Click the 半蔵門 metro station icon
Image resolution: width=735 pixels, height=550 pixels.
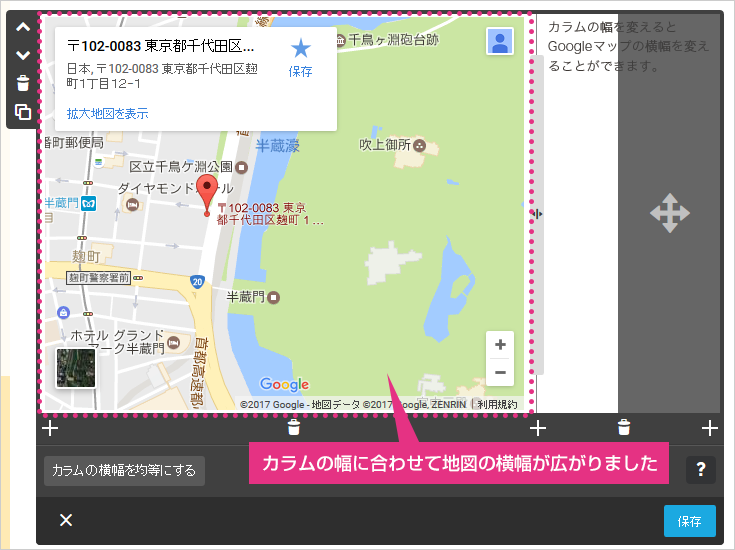coord(89,203)
